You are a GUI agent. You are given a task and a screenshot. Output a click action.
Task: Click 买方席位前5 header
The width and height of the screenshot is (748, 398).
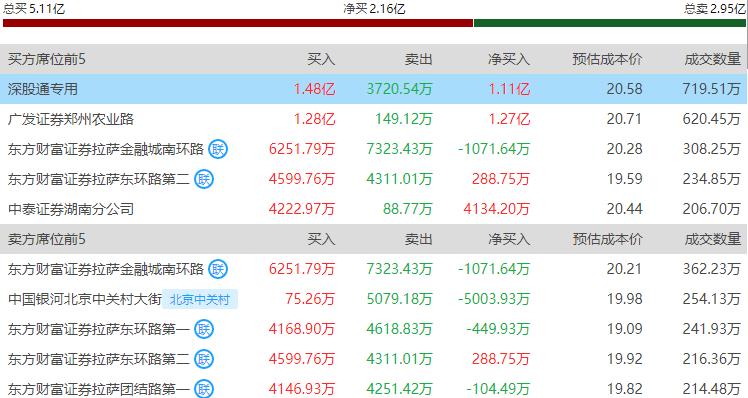[x=46, y=59]
